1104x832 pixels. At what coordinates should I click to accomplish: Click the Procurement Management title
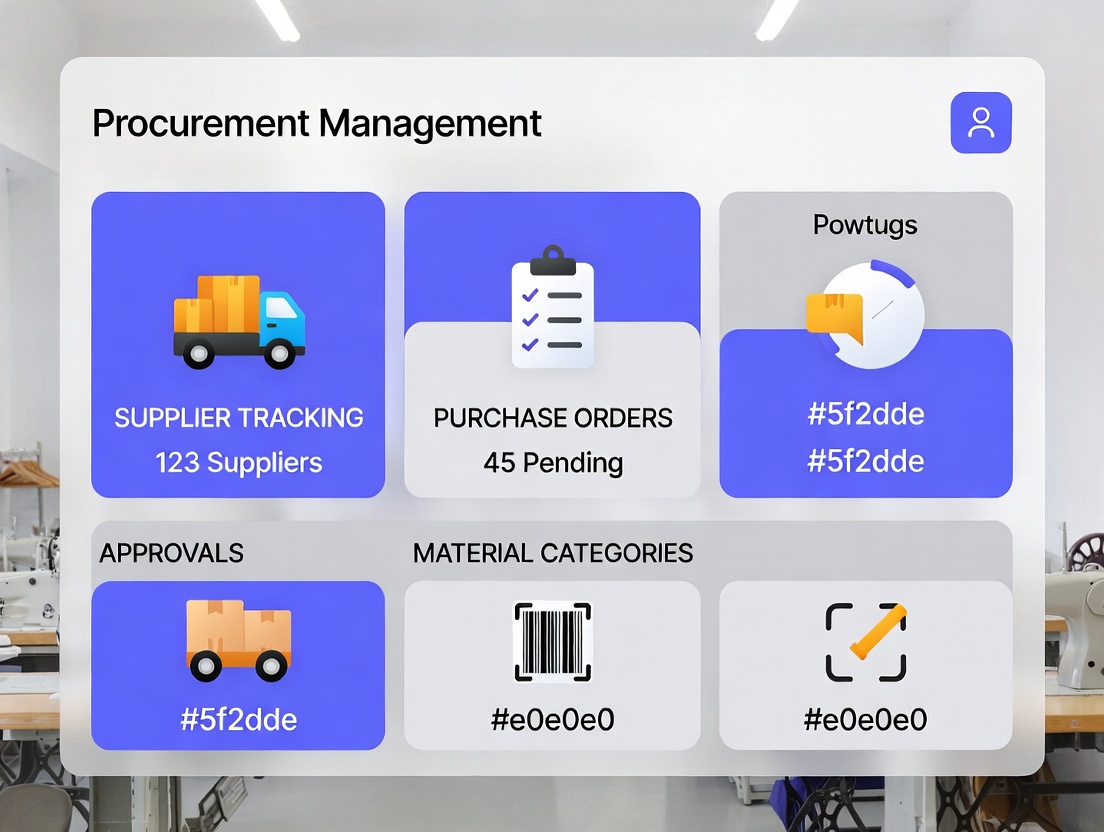point(317,123)
